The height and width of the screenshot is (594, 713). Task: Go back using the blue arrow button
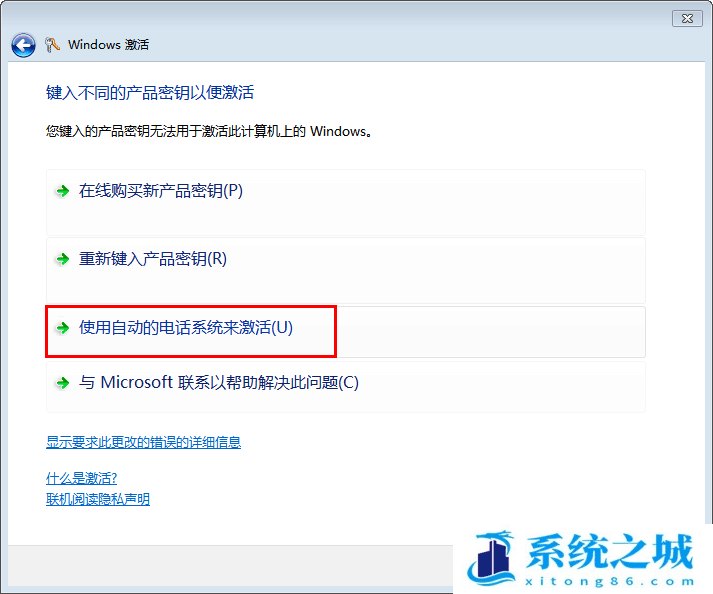tap(23, 45)
